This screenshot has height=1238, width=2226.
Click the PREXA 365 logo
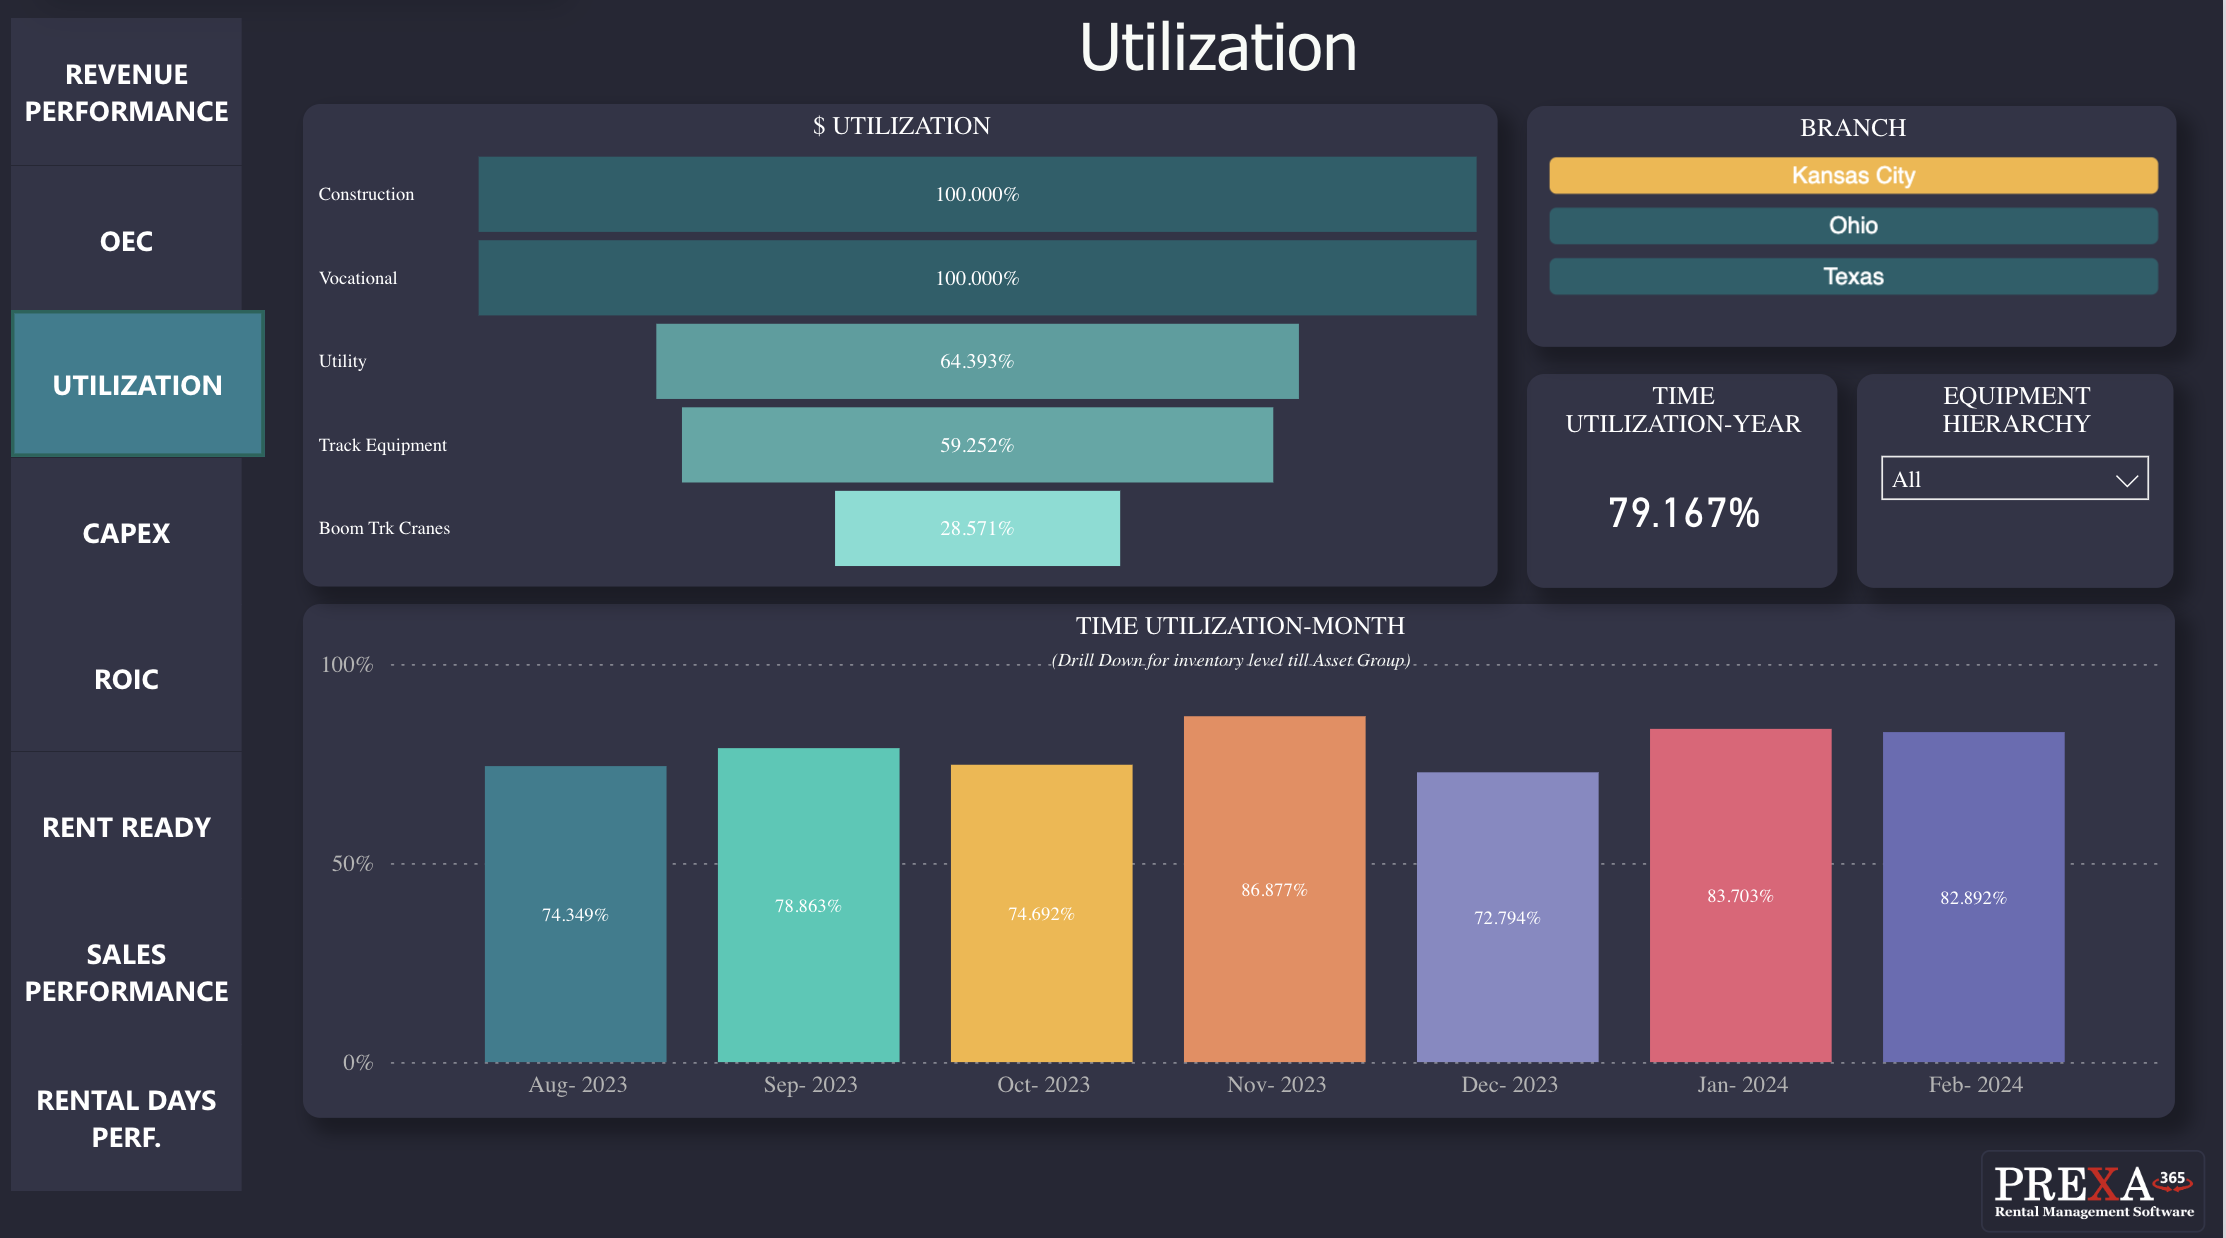[2092, 1190]
